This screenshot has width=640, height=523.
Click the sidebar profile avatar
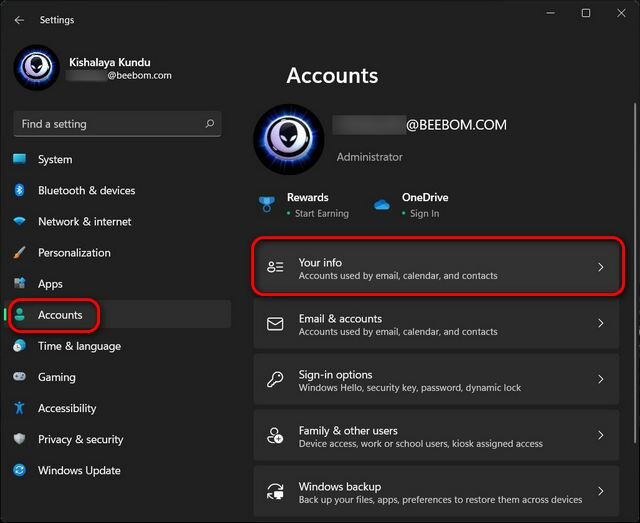click(37, 67)
